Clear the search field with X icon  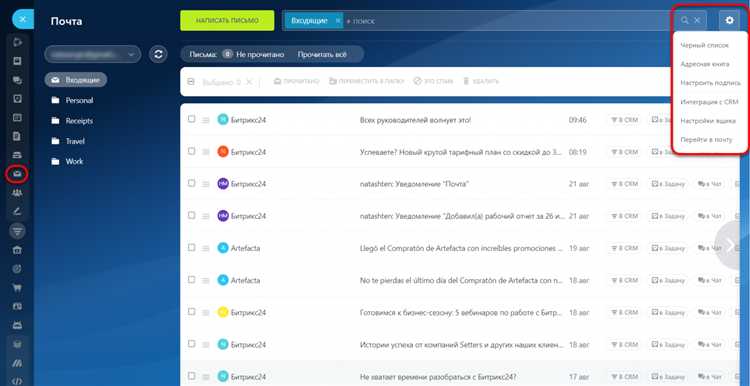(697, 21)
